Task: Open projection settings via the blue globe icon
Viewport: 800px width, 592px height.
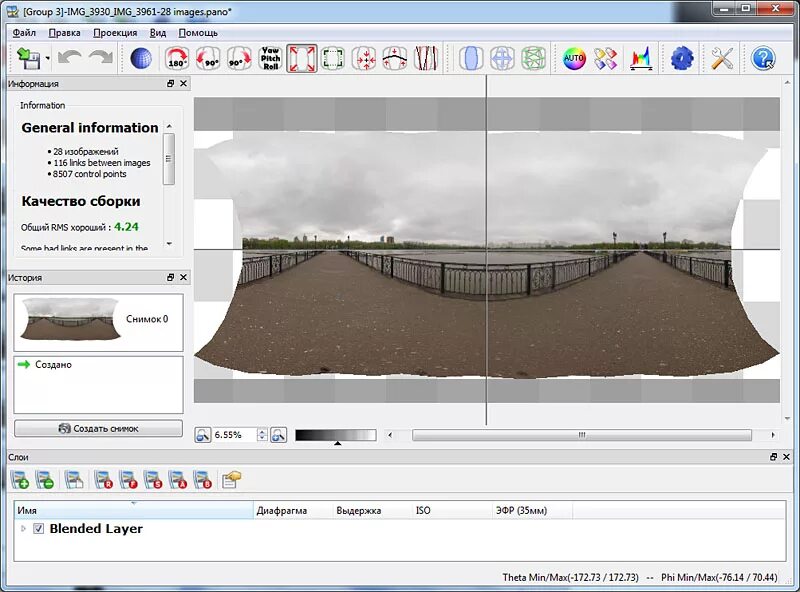Action: click(141, 58)
